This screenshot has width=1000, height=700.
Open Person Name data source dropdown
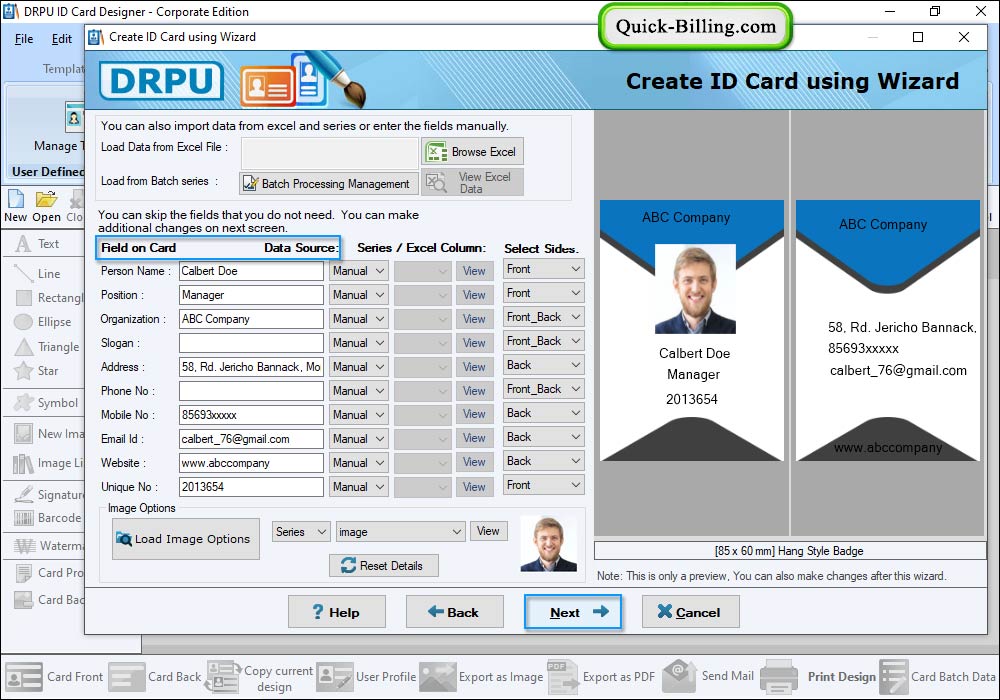click(x=358, y=271)
